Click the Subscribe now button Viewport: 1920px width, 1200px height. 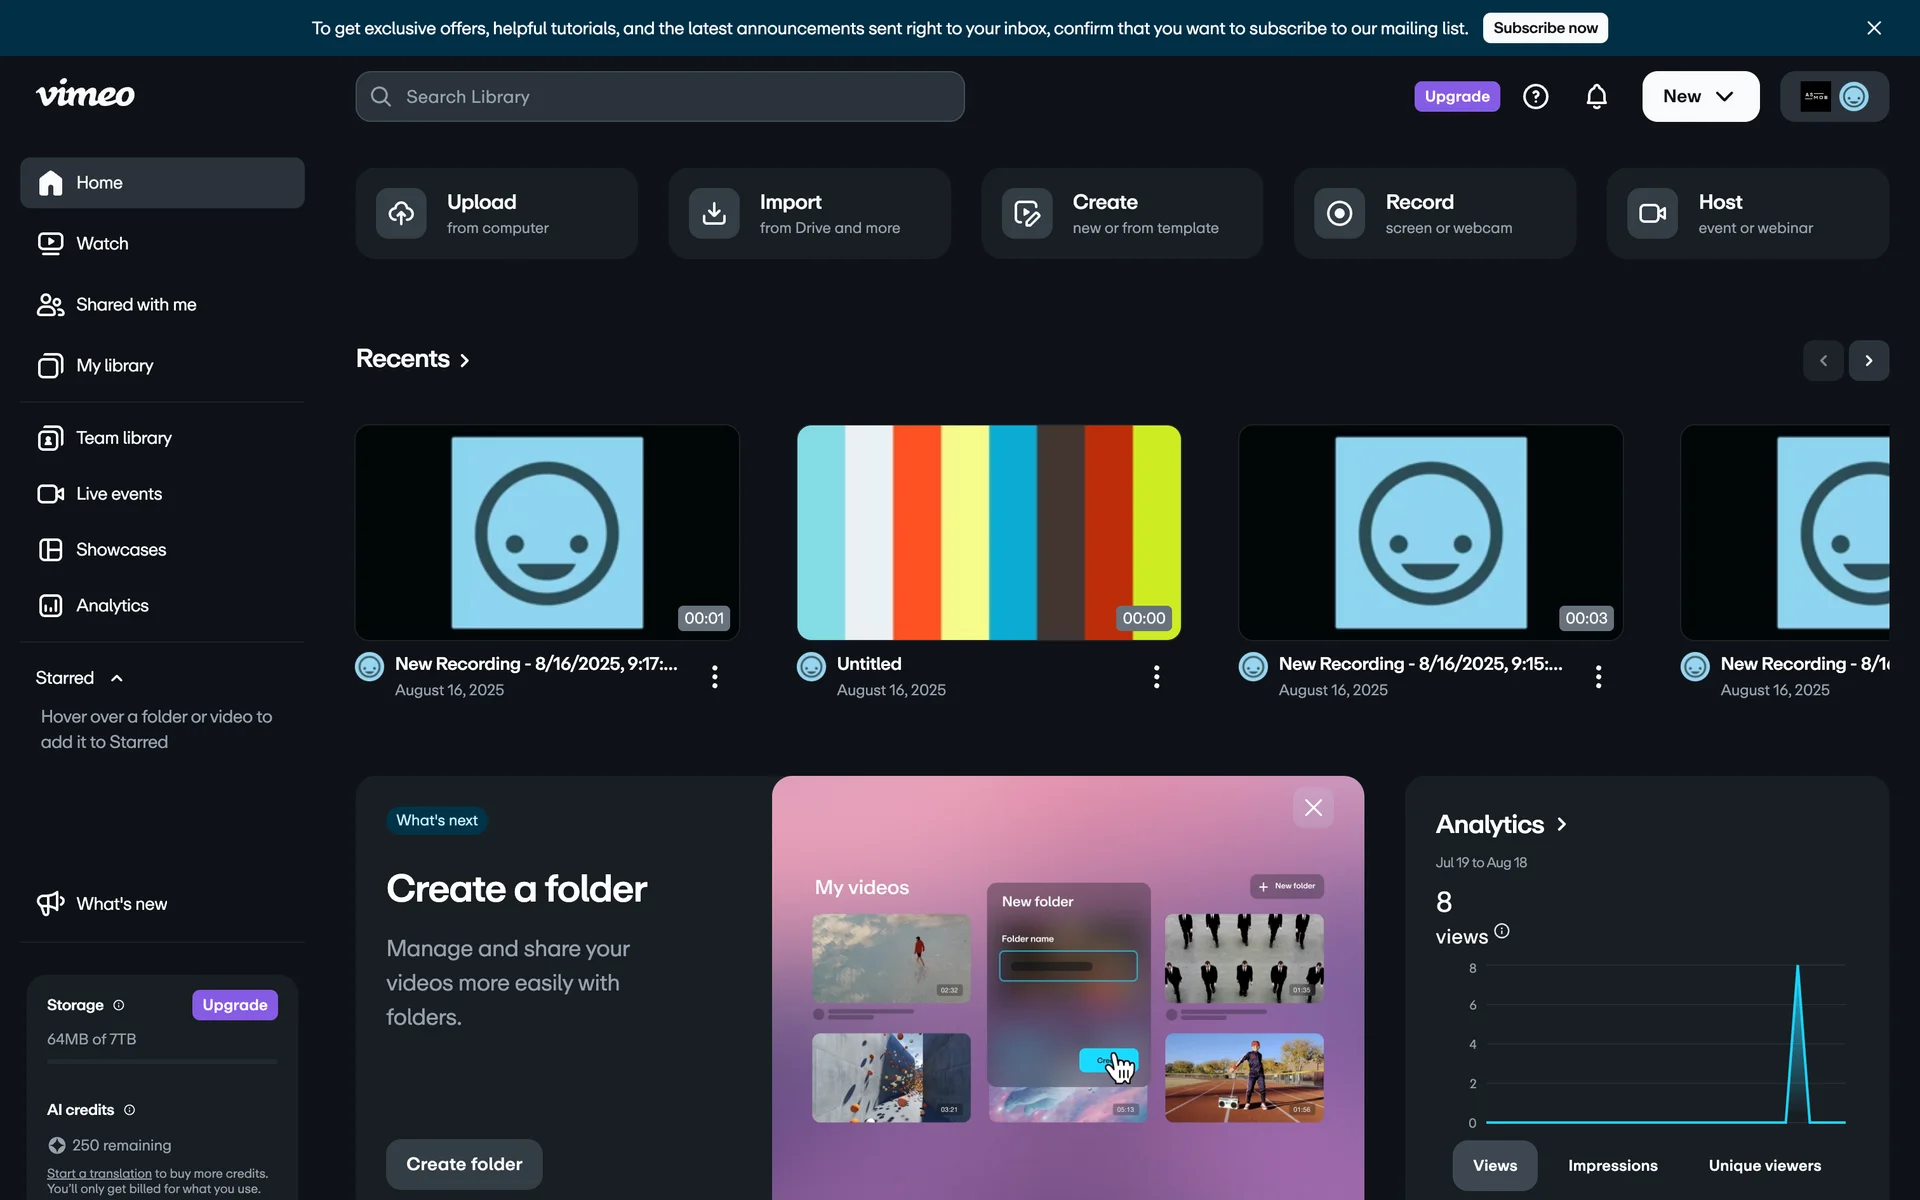(x=1544, y=28)
